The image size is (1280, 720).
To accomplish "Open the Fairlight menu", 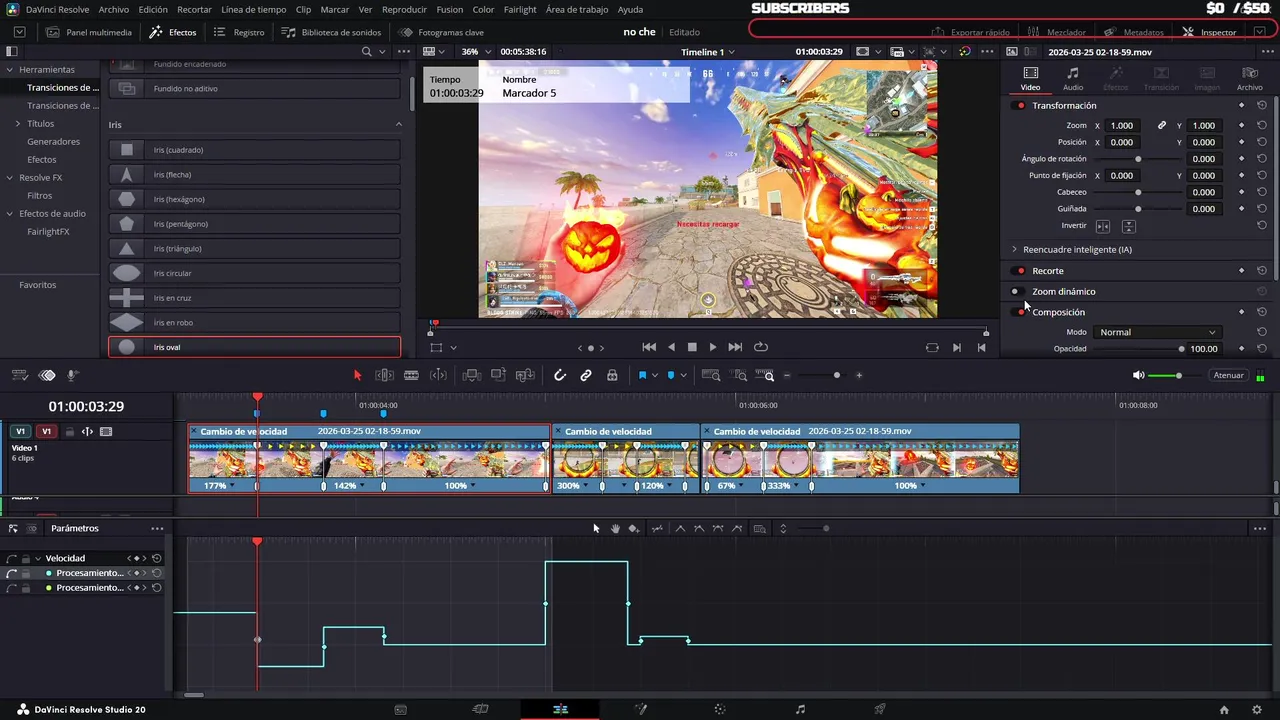I will 520,9.
